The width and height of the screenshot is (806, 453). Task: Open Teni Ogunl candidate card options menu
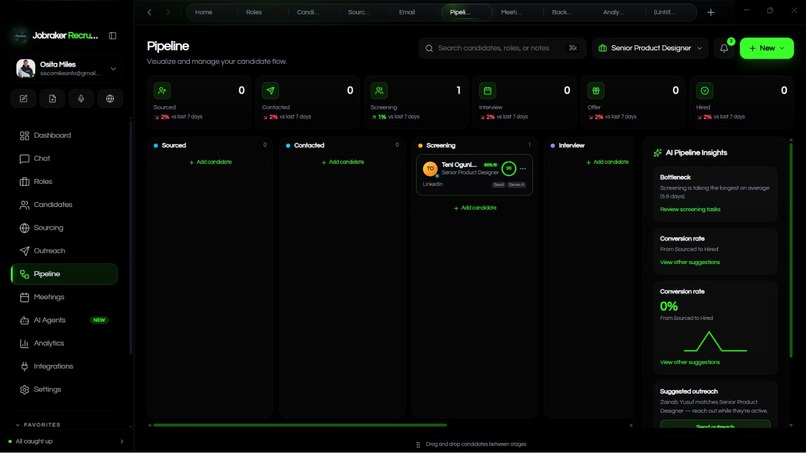coord(523,169)
